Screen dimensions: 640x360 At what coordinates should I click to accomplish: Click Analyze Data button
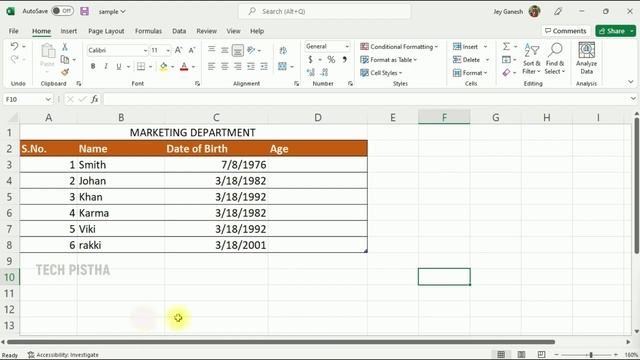587,58
